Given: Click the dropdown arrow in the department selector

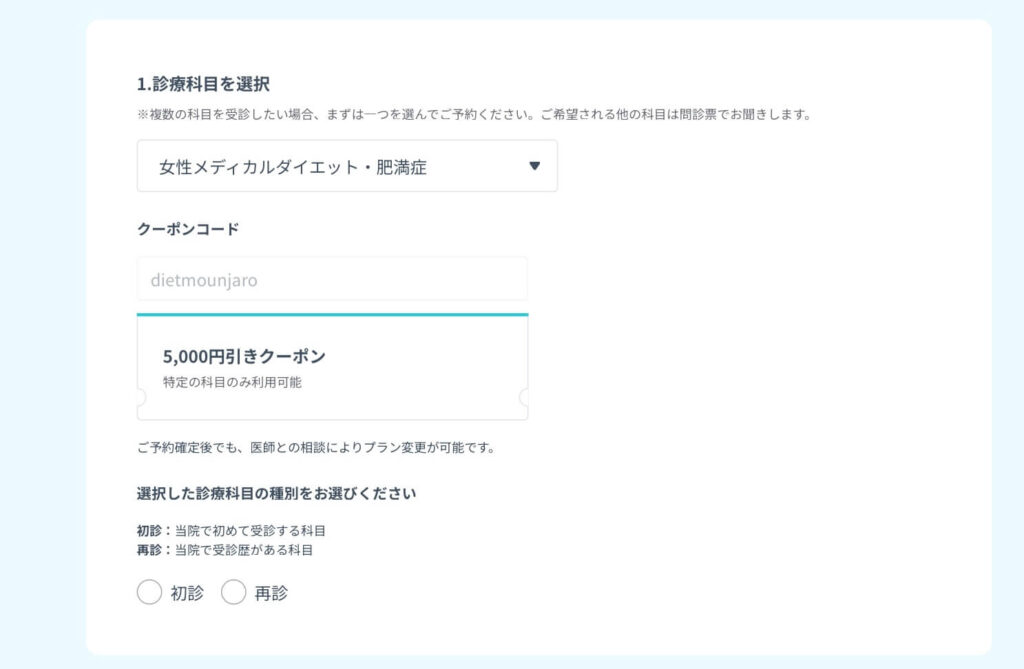Looking at the screenshot, I should pos(534,166).
